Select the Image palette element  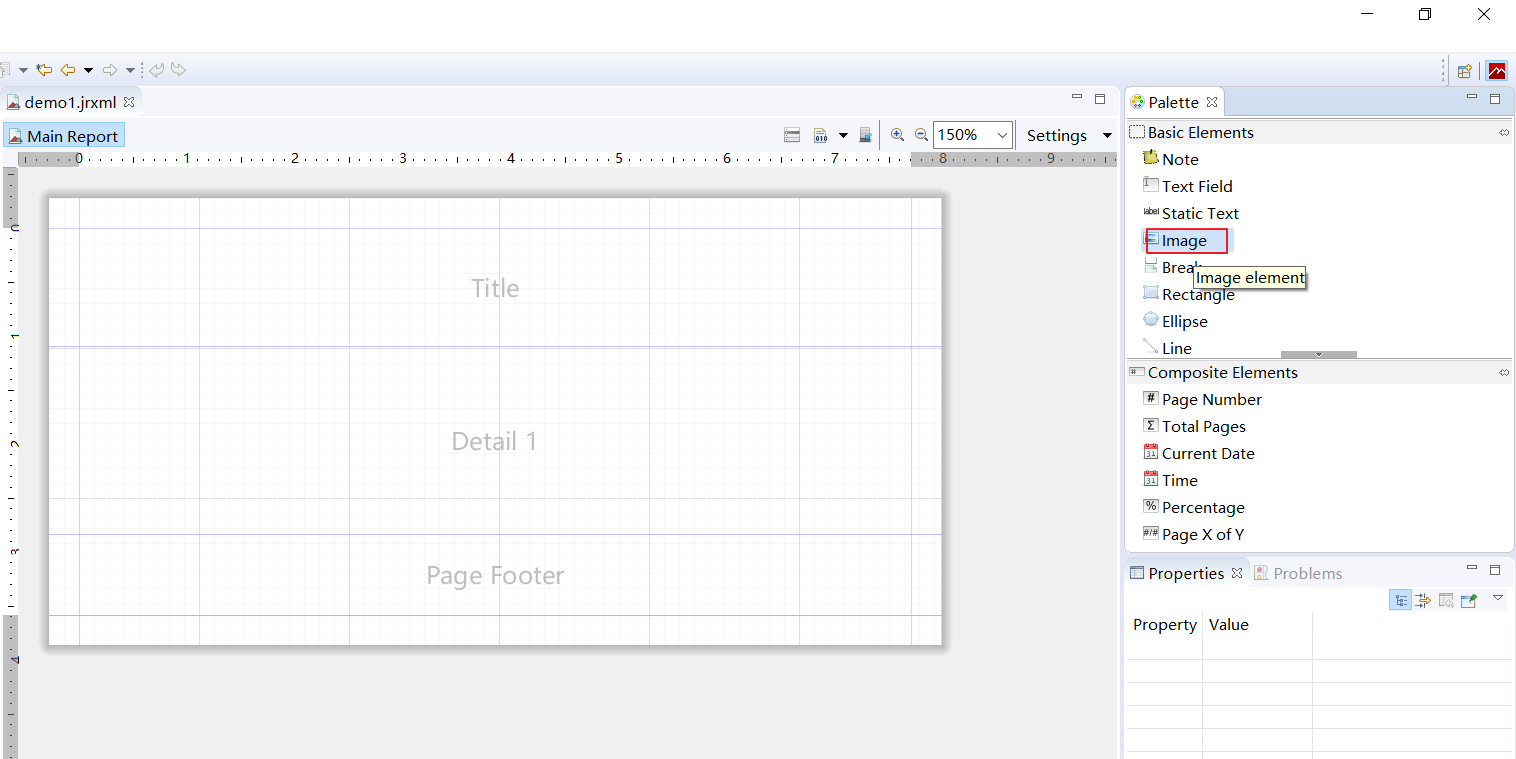pos(1186,240)
